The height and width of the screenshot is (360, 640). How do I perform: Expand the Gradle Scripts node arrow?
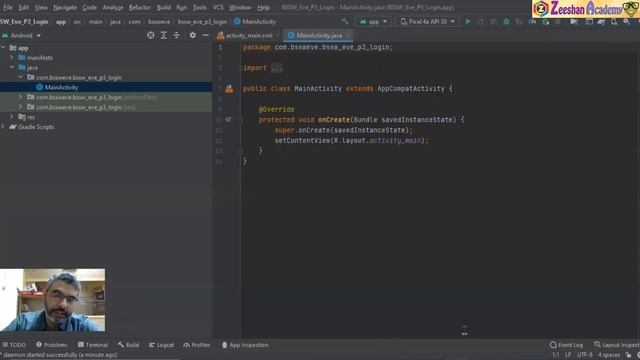click(4, 127)
